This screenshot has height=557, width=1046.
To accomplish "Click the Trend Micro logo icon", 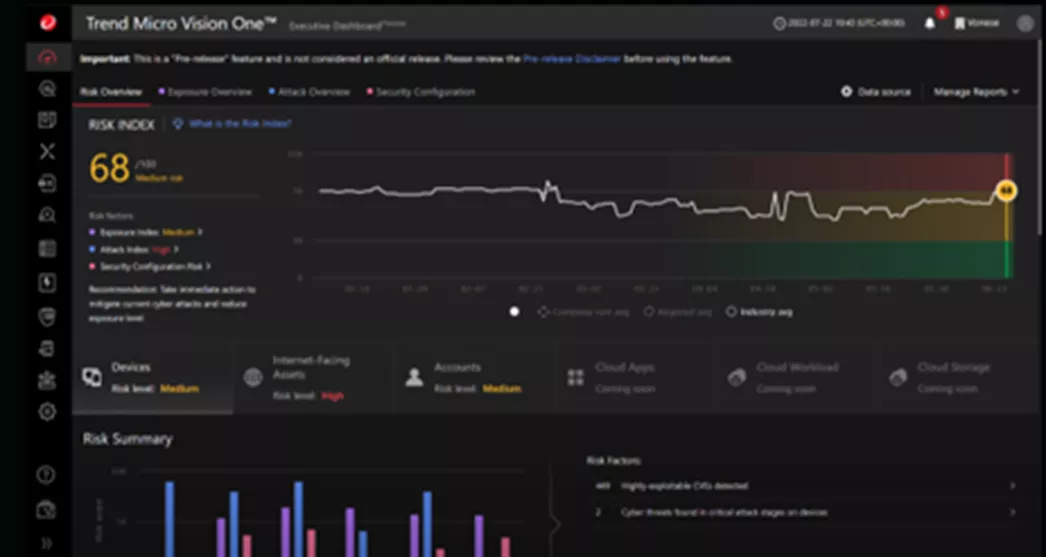I will tap(47, 23).
